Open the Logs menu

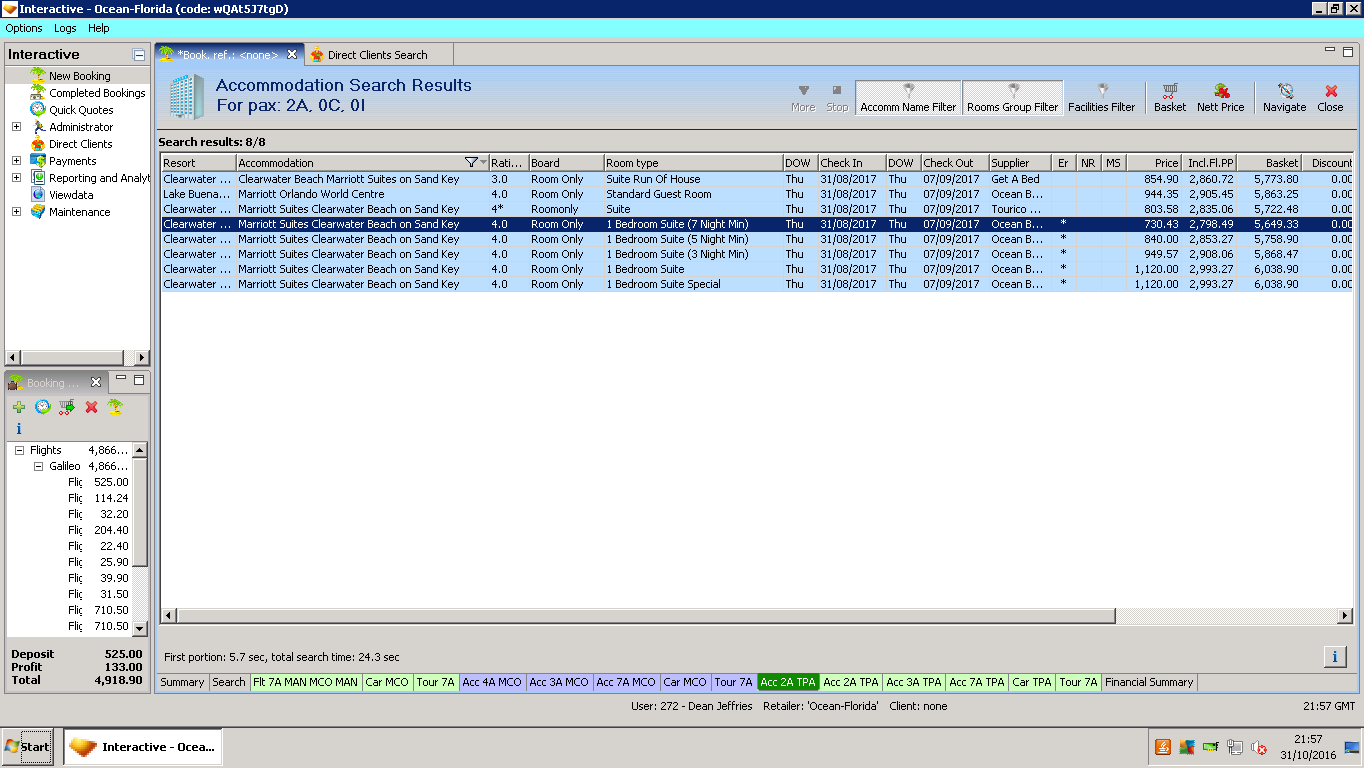pos(65,28)
